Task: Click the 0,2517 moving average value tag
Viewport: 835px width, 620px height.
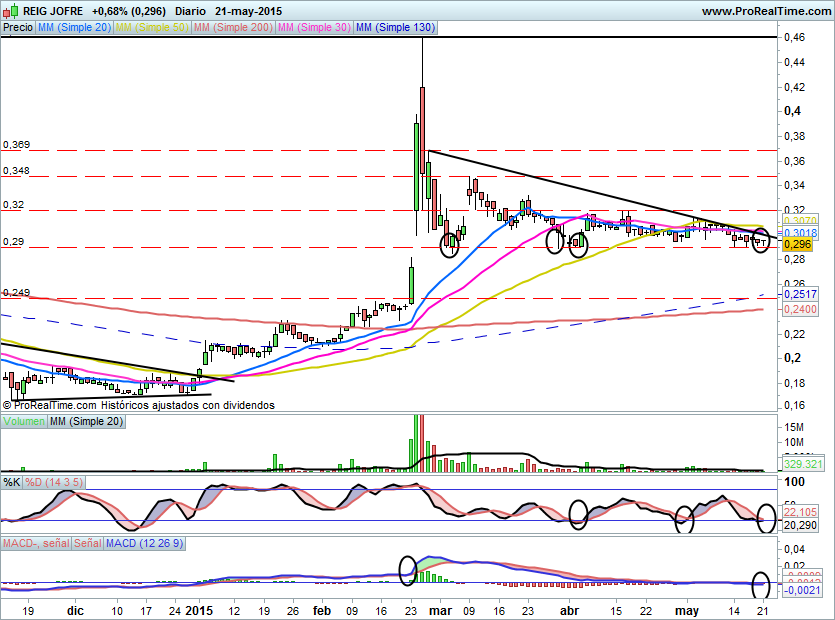Action: pyautogui.click(x=800, y=294)
